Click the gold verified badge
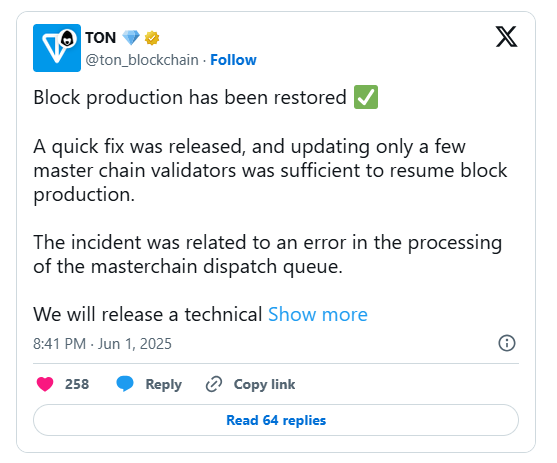 point(152,38)
